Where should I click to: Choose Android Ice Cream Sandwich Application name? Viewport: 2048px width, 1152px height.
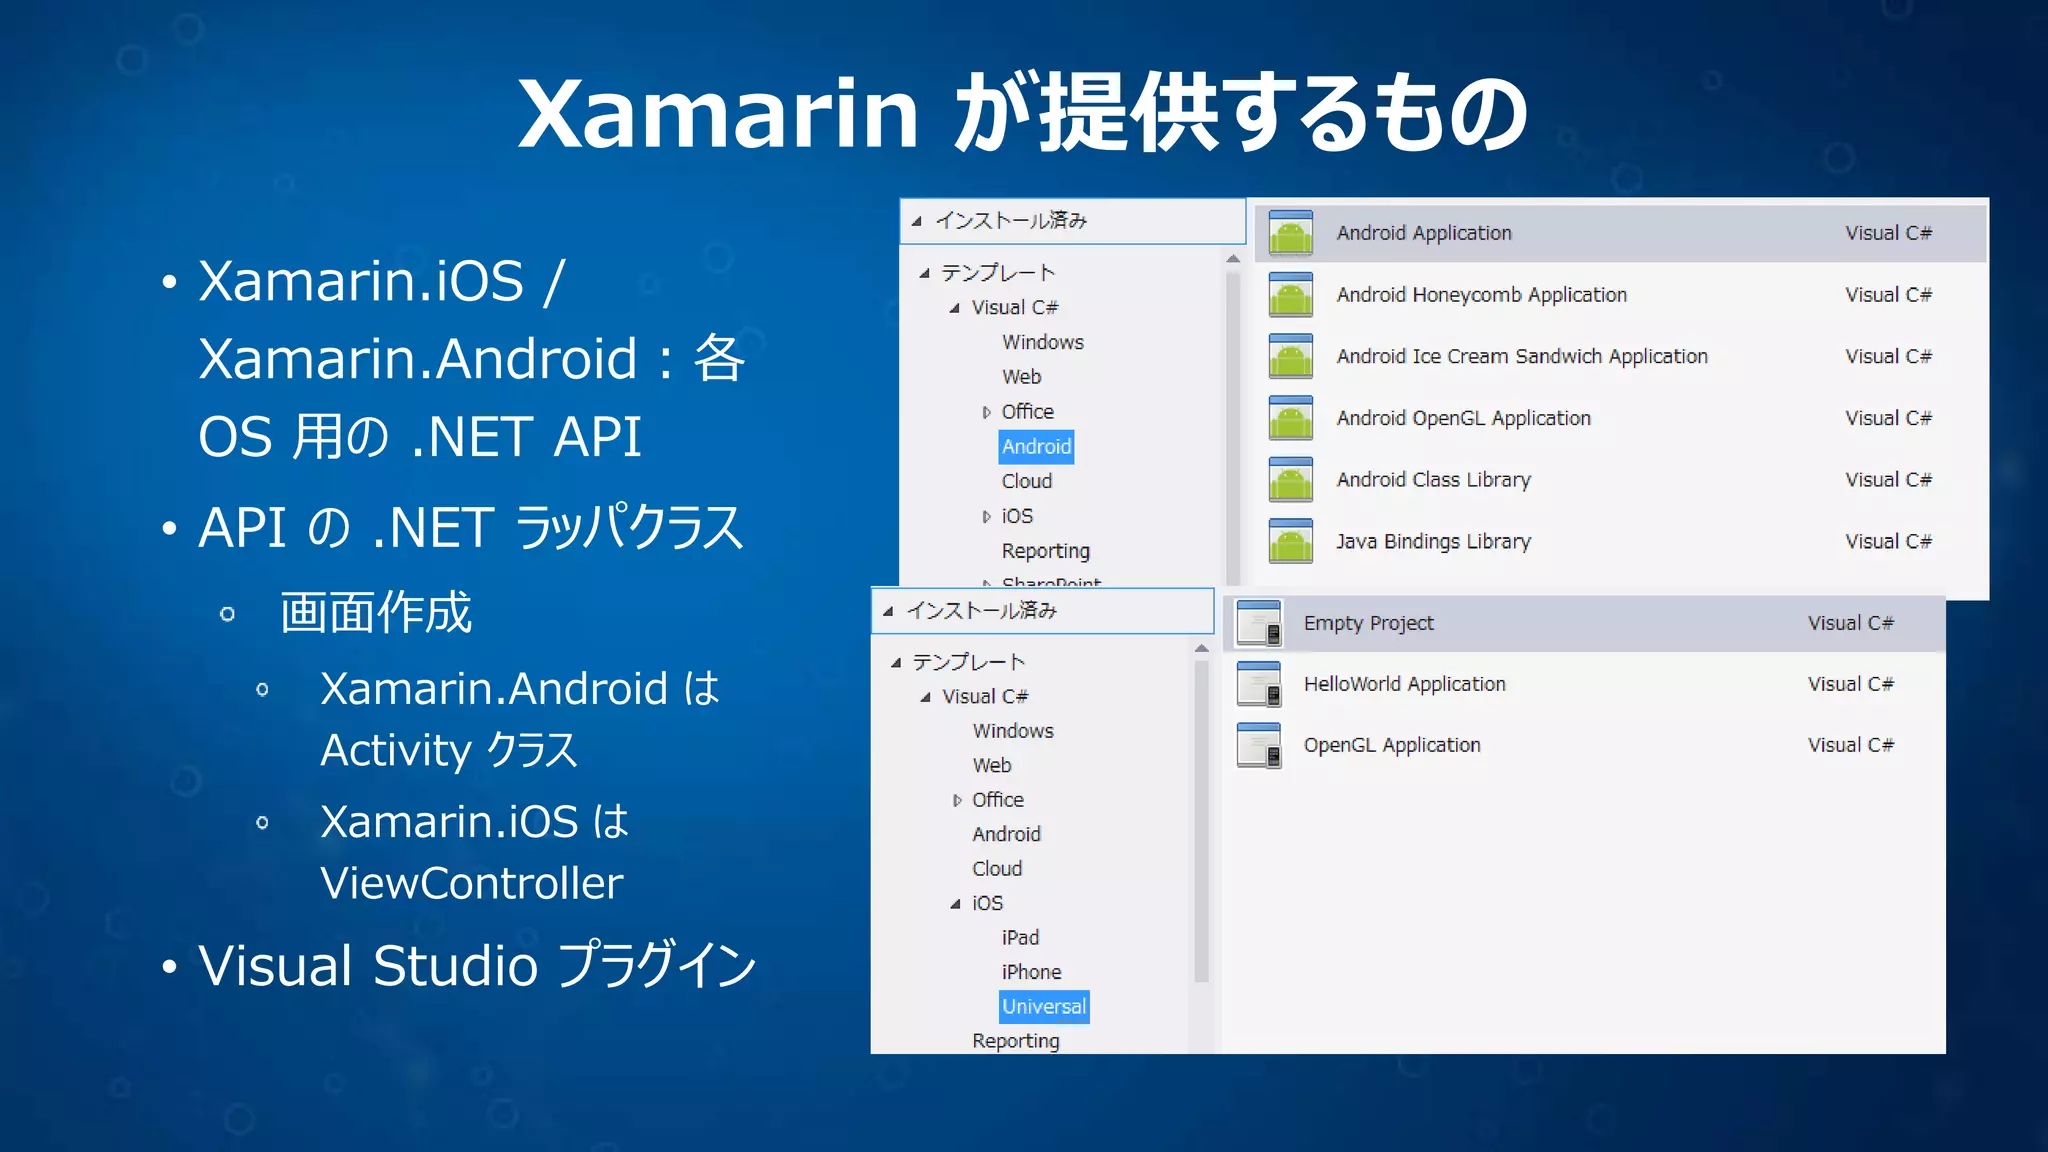tap(1522, 357)
